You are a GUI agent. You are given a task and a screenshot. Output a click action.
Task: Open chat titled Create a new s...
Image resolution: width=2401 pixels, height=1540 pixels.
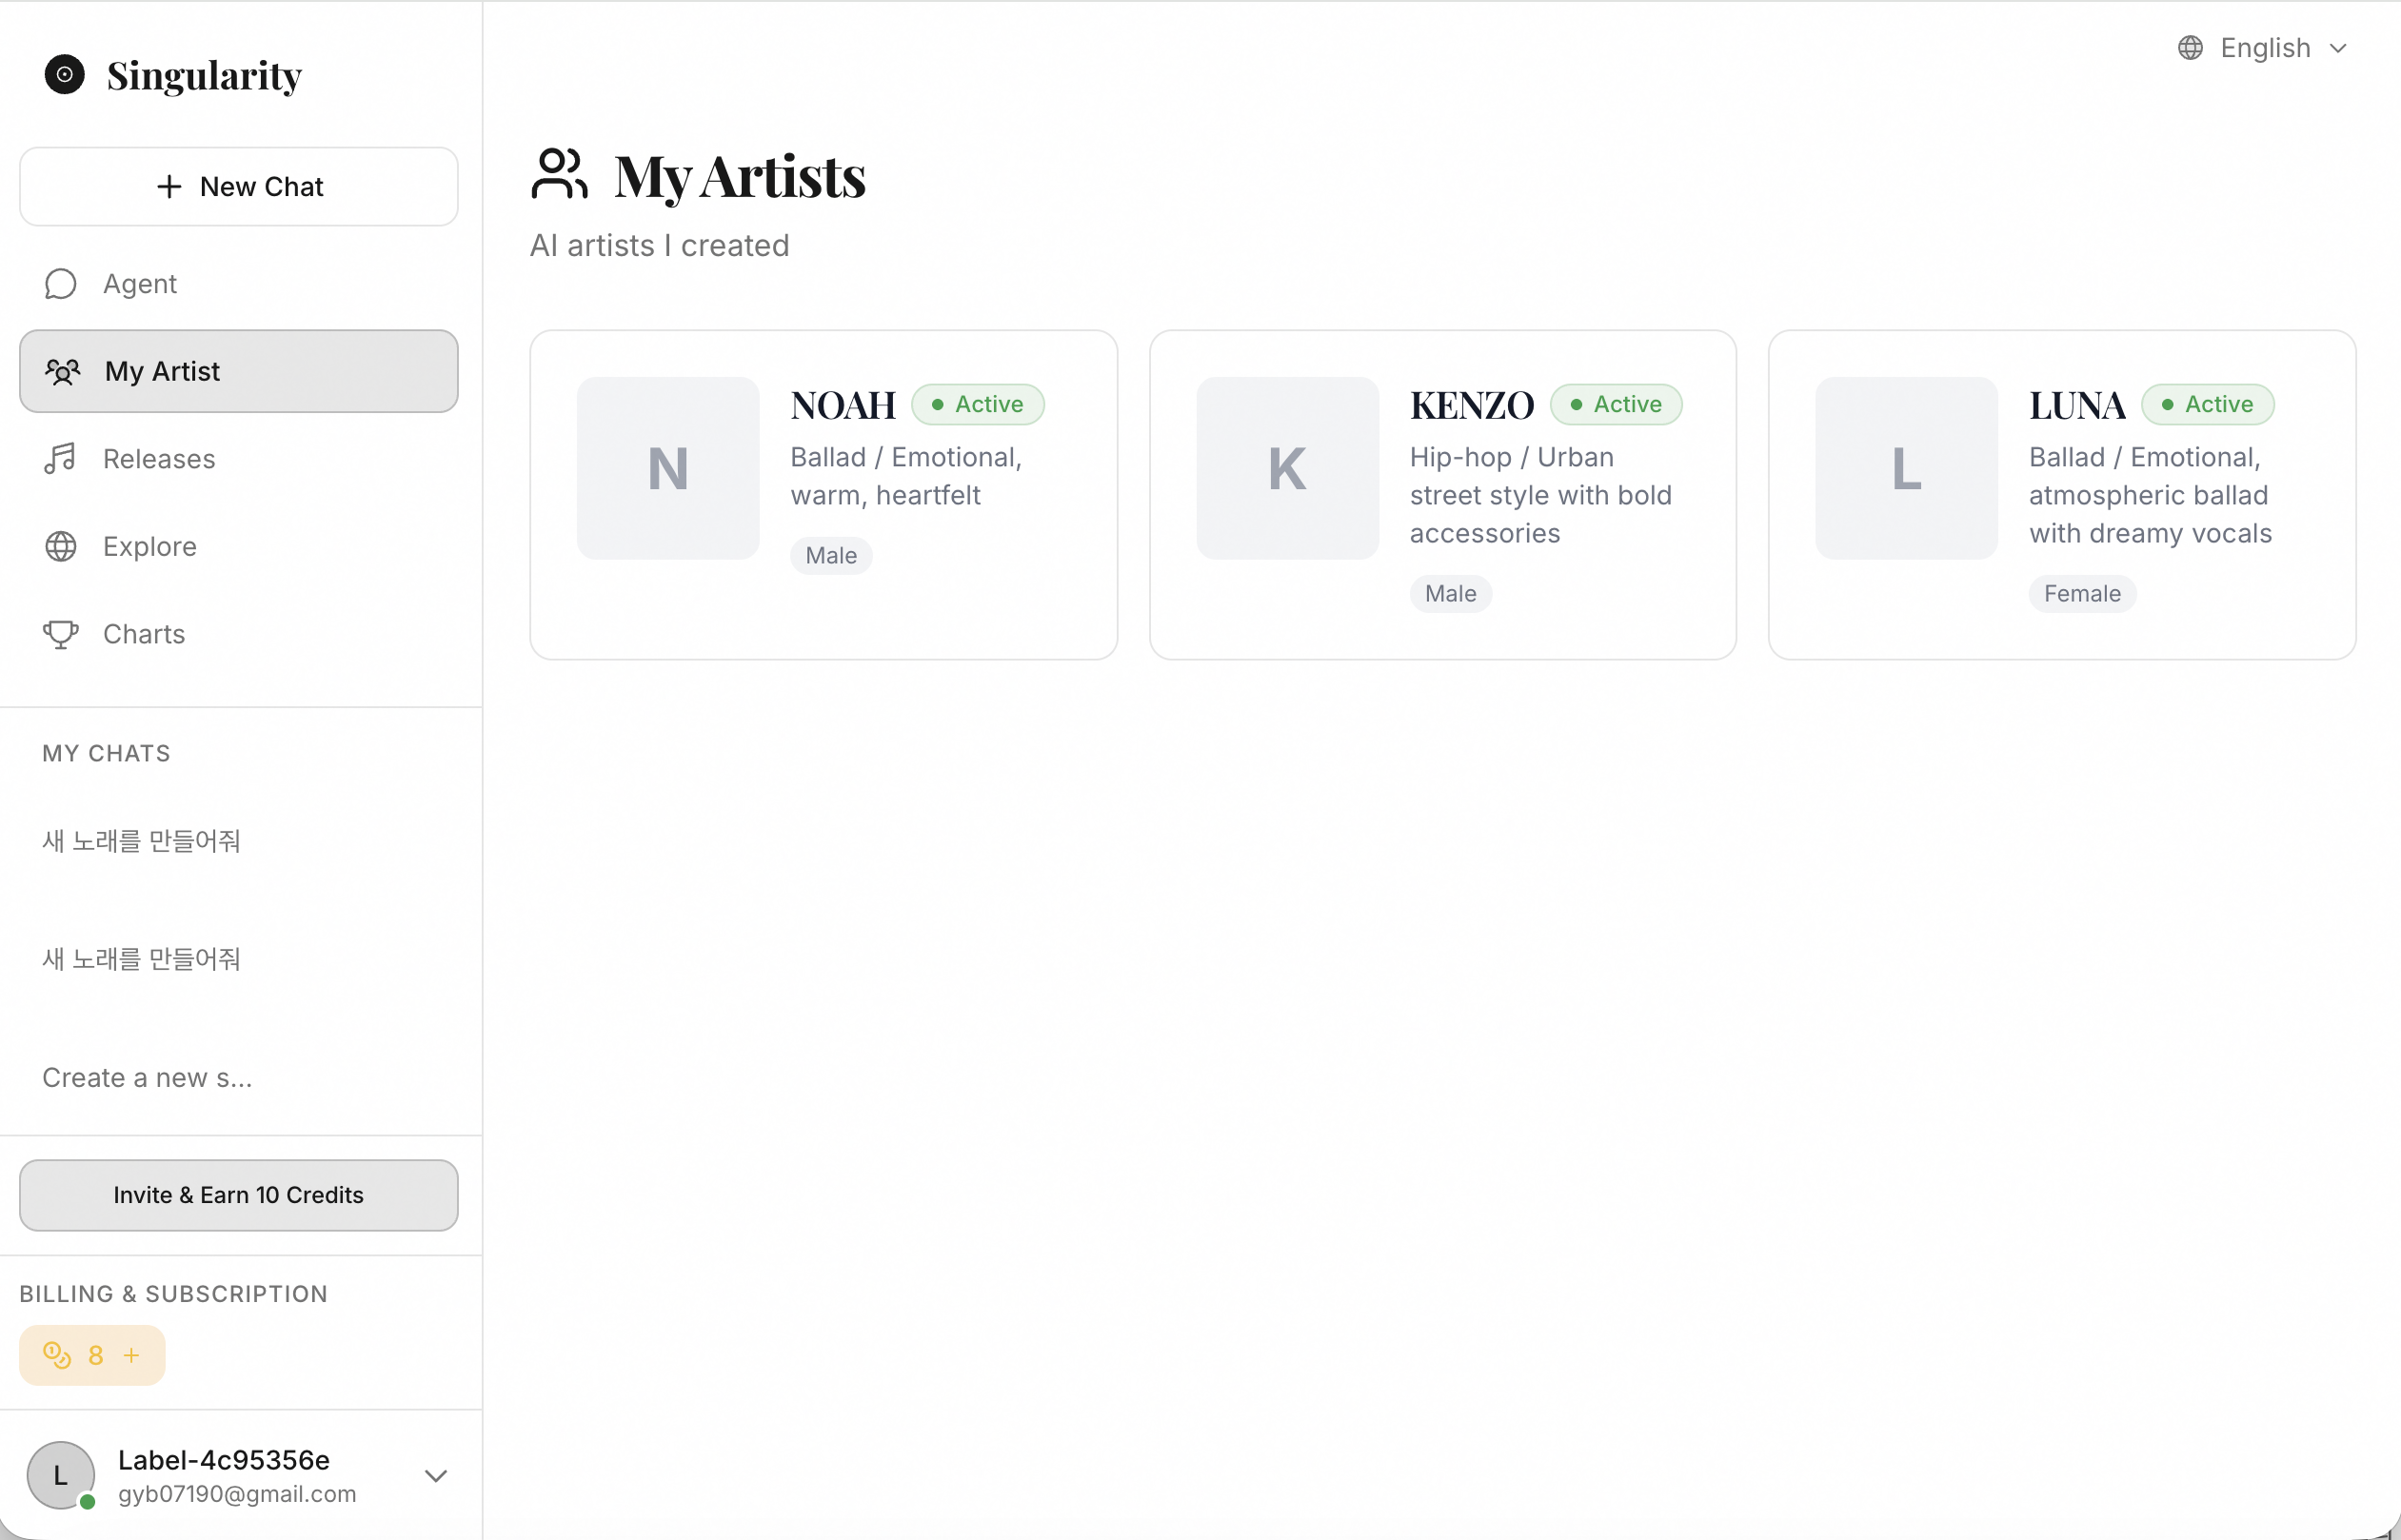click(147, 1077)
